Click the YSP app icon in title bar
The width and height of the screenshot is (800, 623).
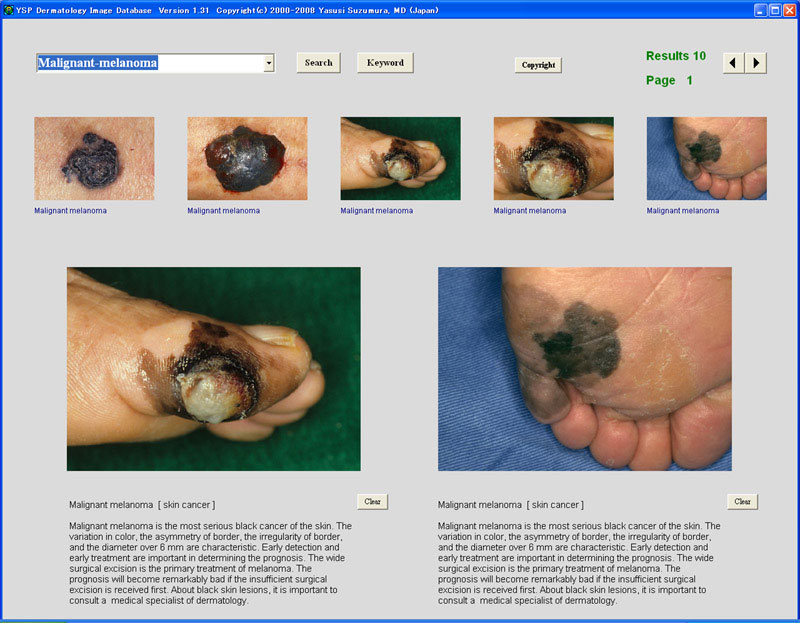pos(8,10)
